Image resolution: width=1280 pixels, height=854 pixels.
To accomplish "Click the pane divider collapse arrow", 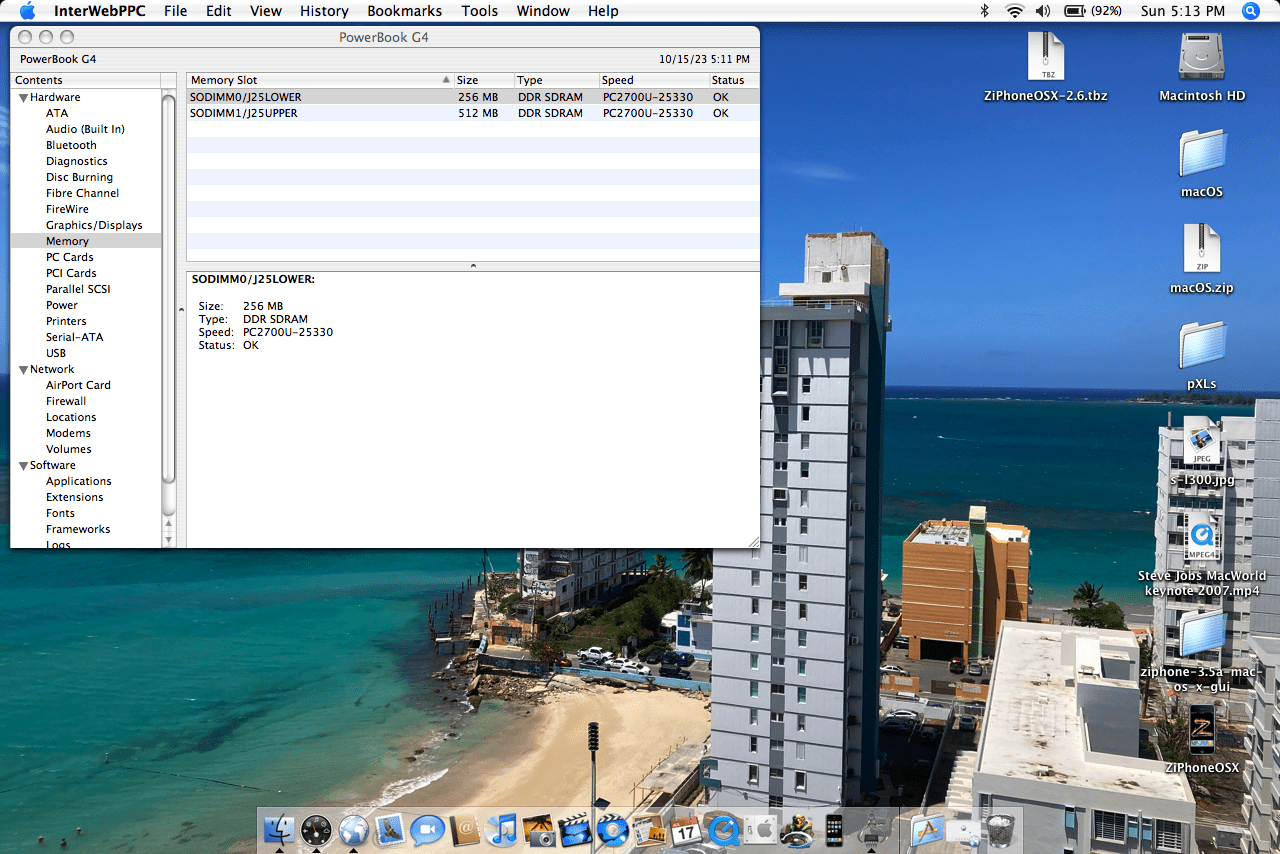I will pyautogui.click(x=473, y=266).
